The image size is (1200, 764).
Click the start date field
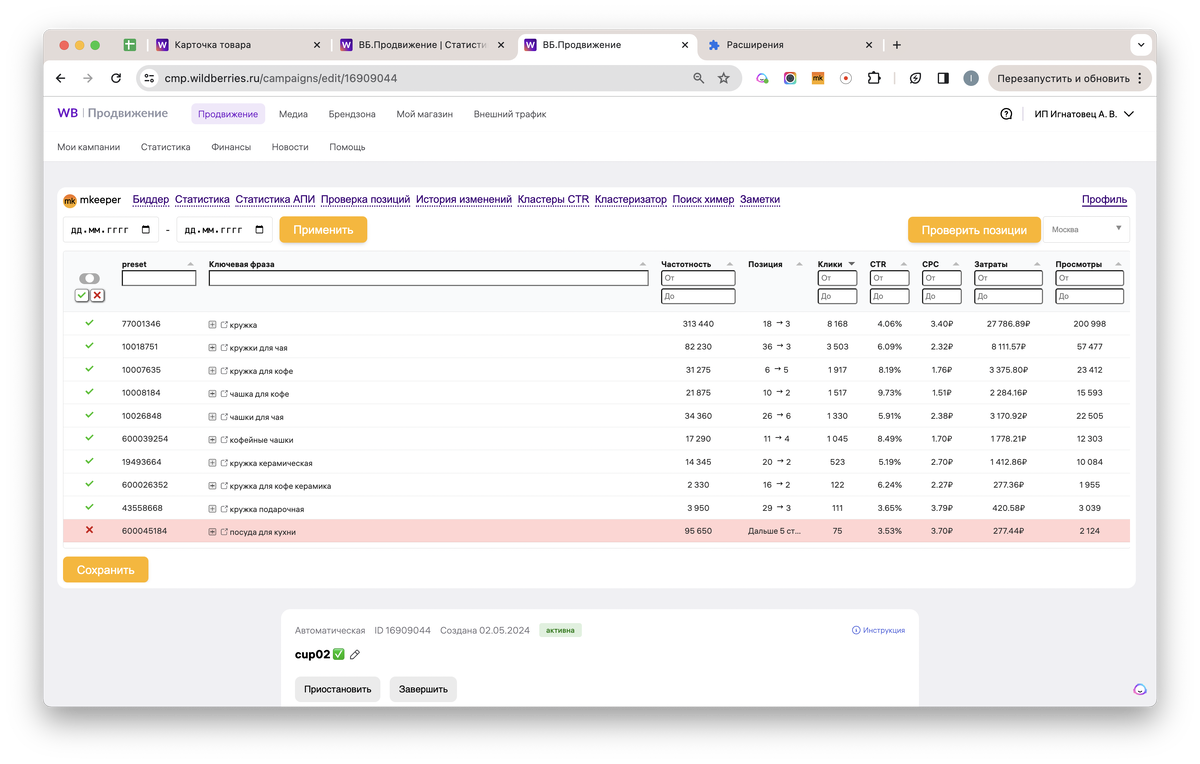tap(110, 229)
